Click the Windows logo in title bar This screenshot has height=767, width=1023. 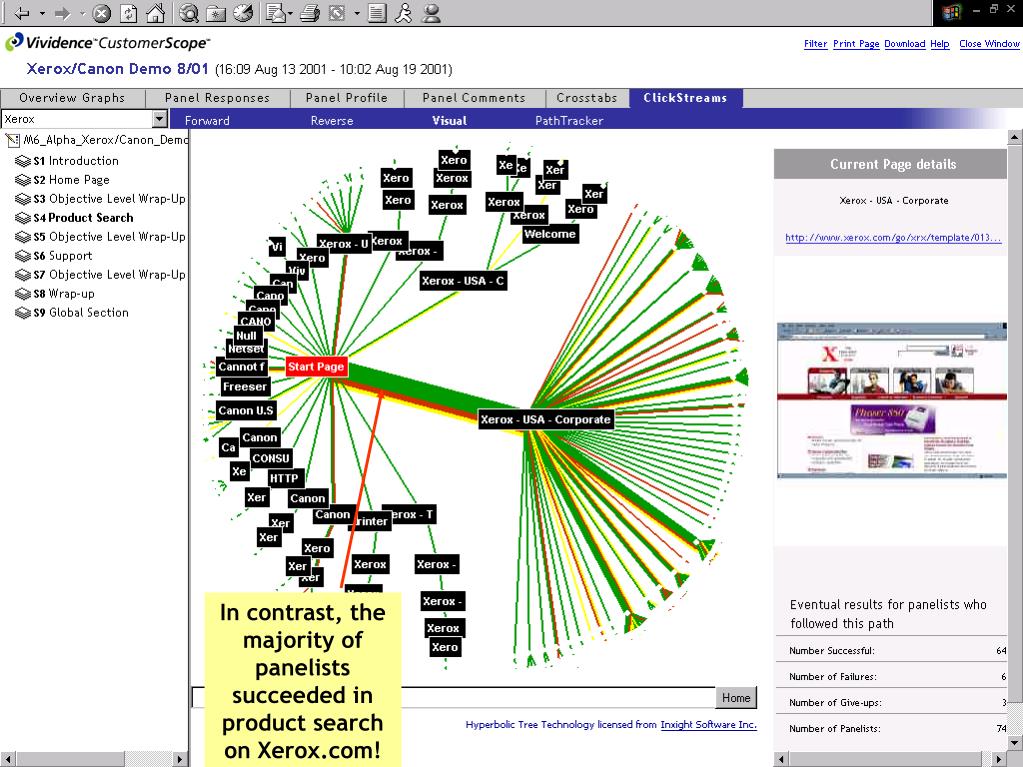point(952,12)
